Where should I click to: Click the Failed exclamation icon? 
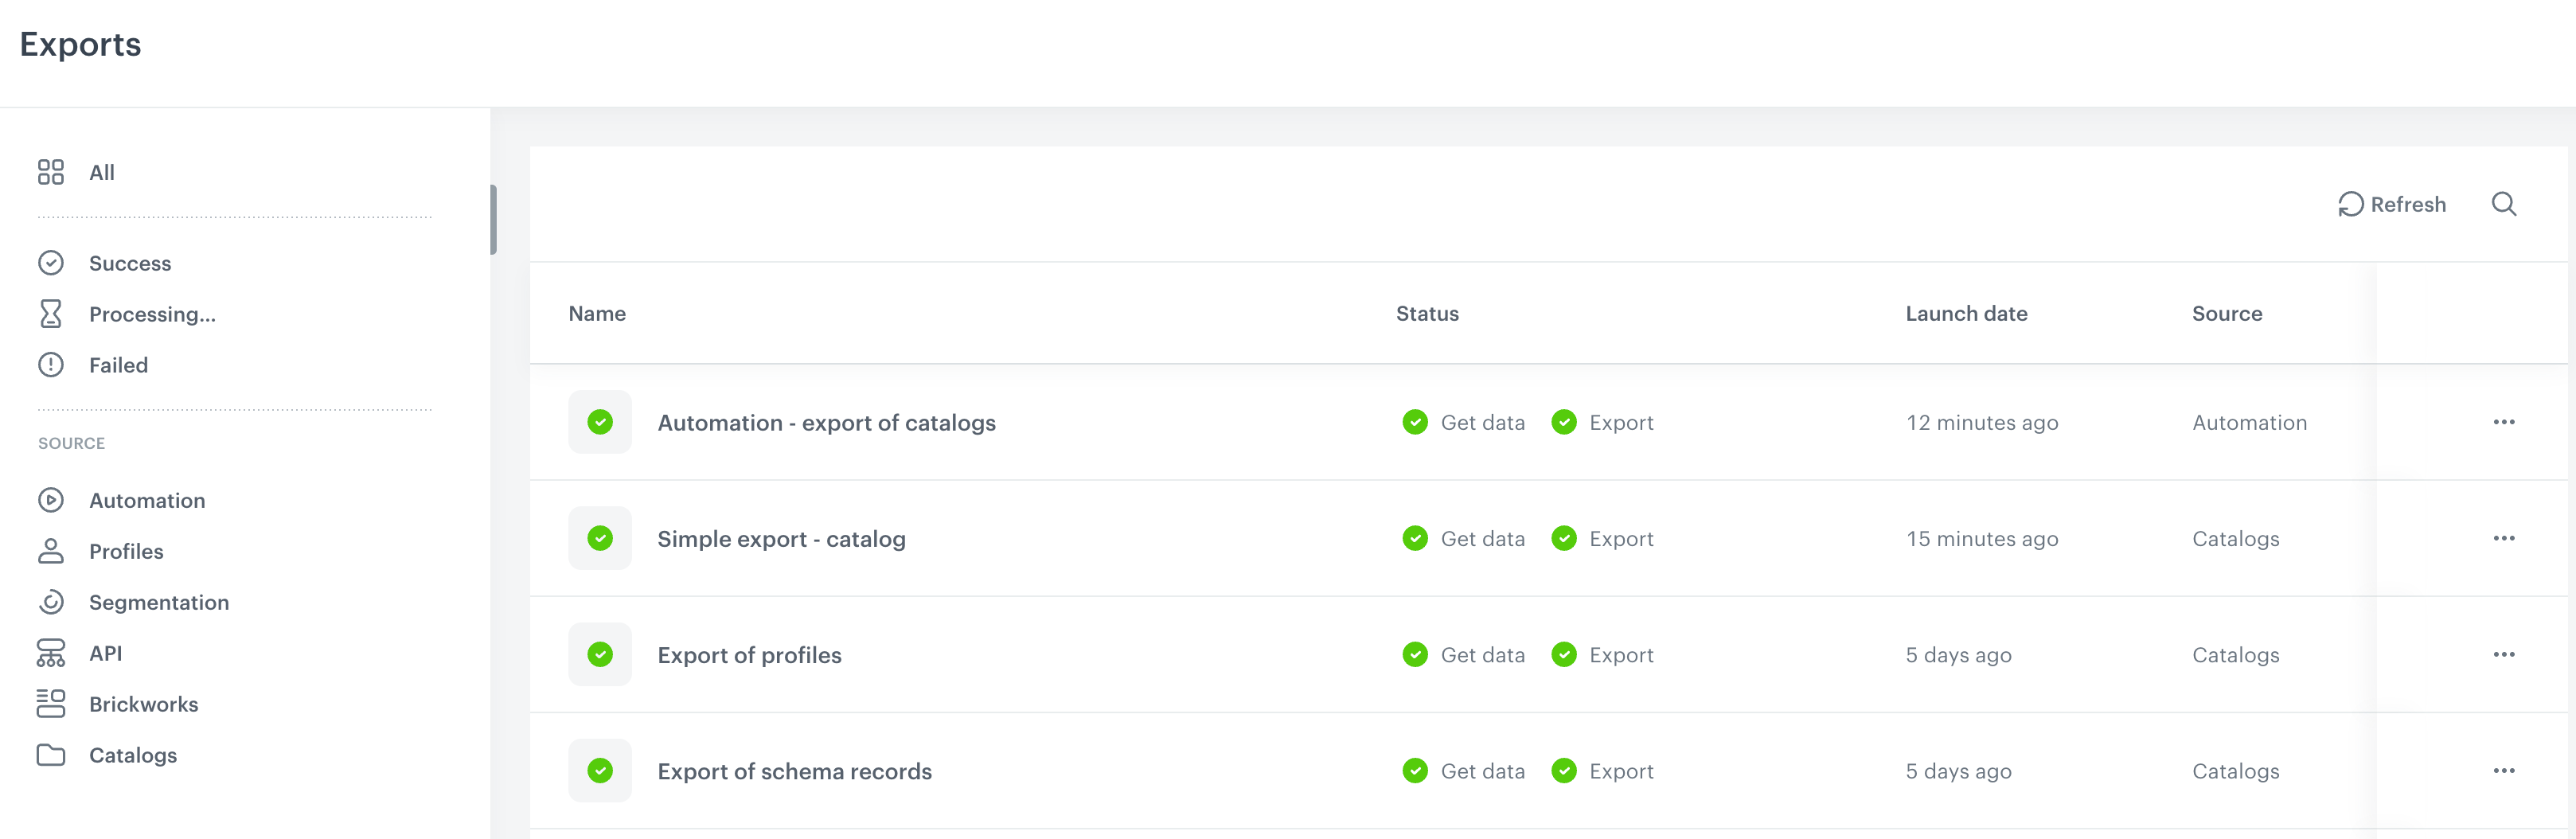(x=51, y=364)
